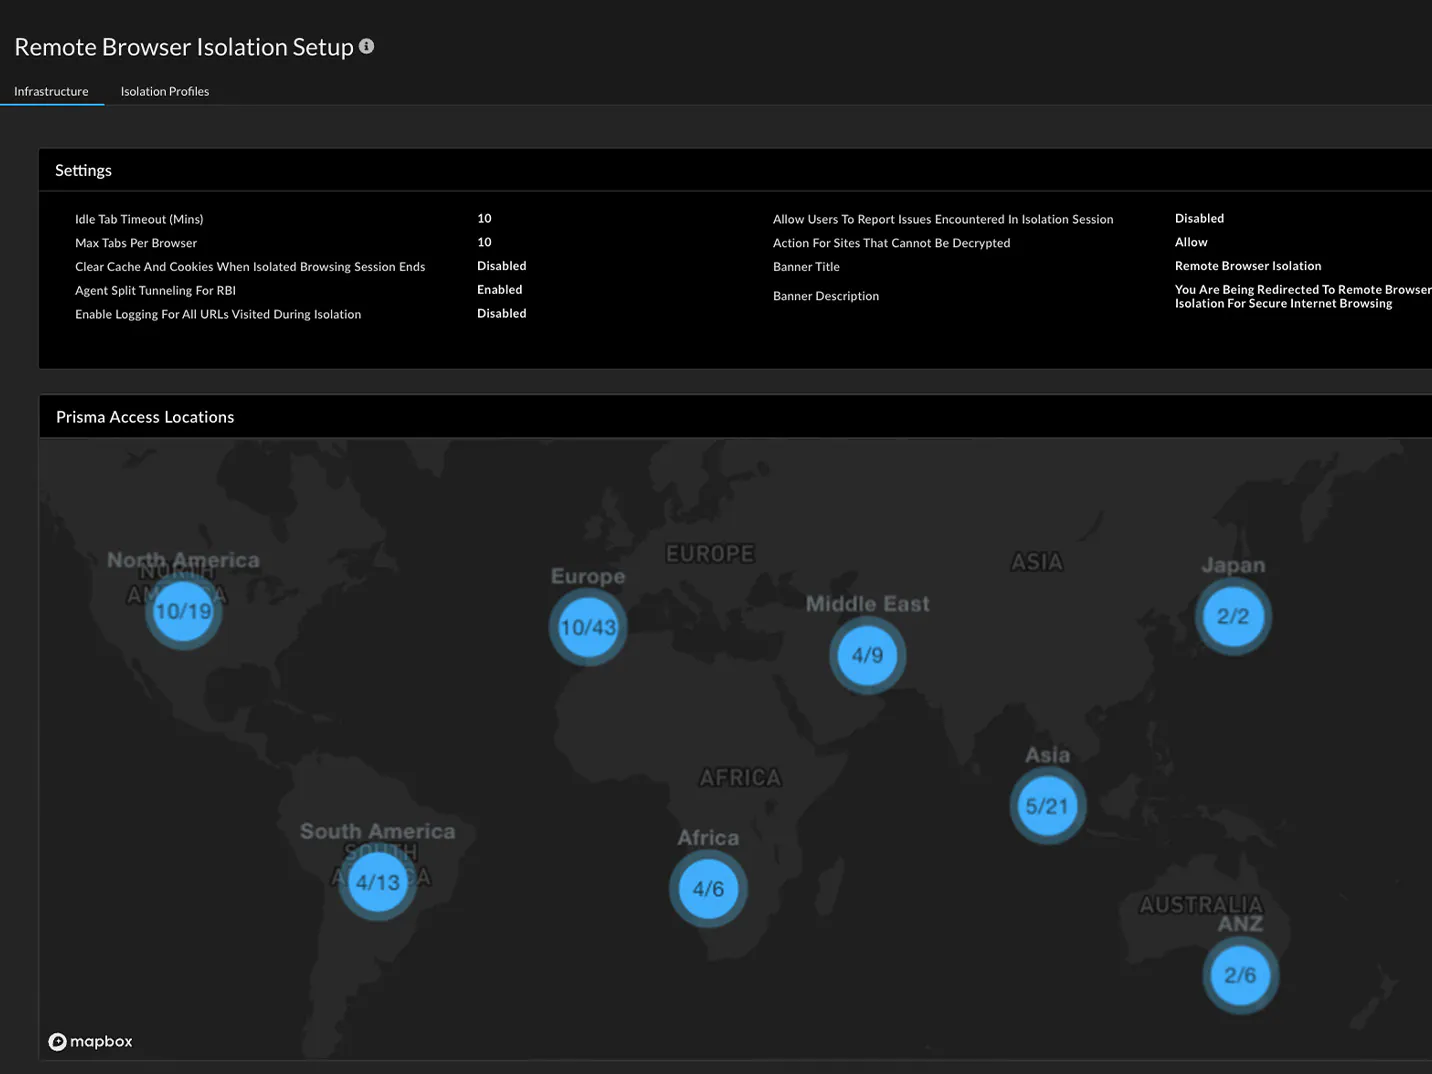Disable Agent Split Tunneling For RBI
The height and width of the screenshot is (1074, 1432).
[x=499, y=289]
